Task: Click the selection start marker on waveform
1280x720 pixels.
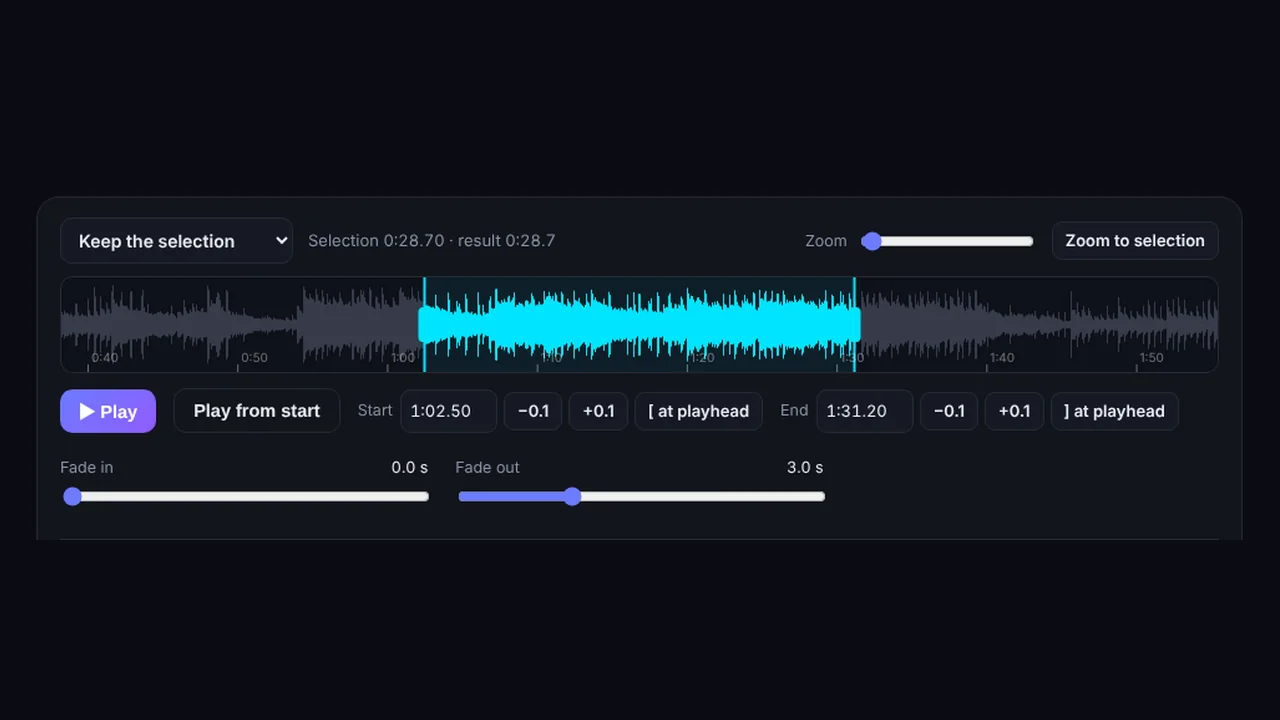Action: point(424,325)
